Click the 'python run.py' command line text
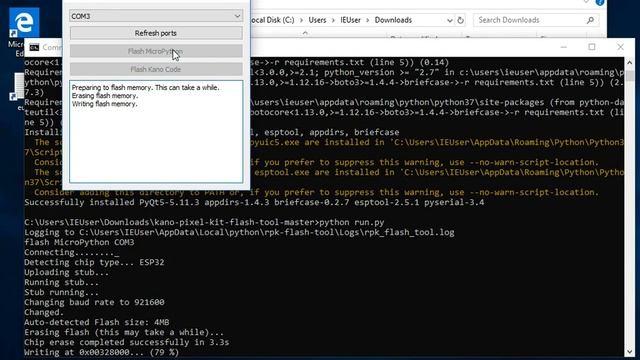Viewport: 640px width, 360px height. pyautogui.click(x=351, y=222)
